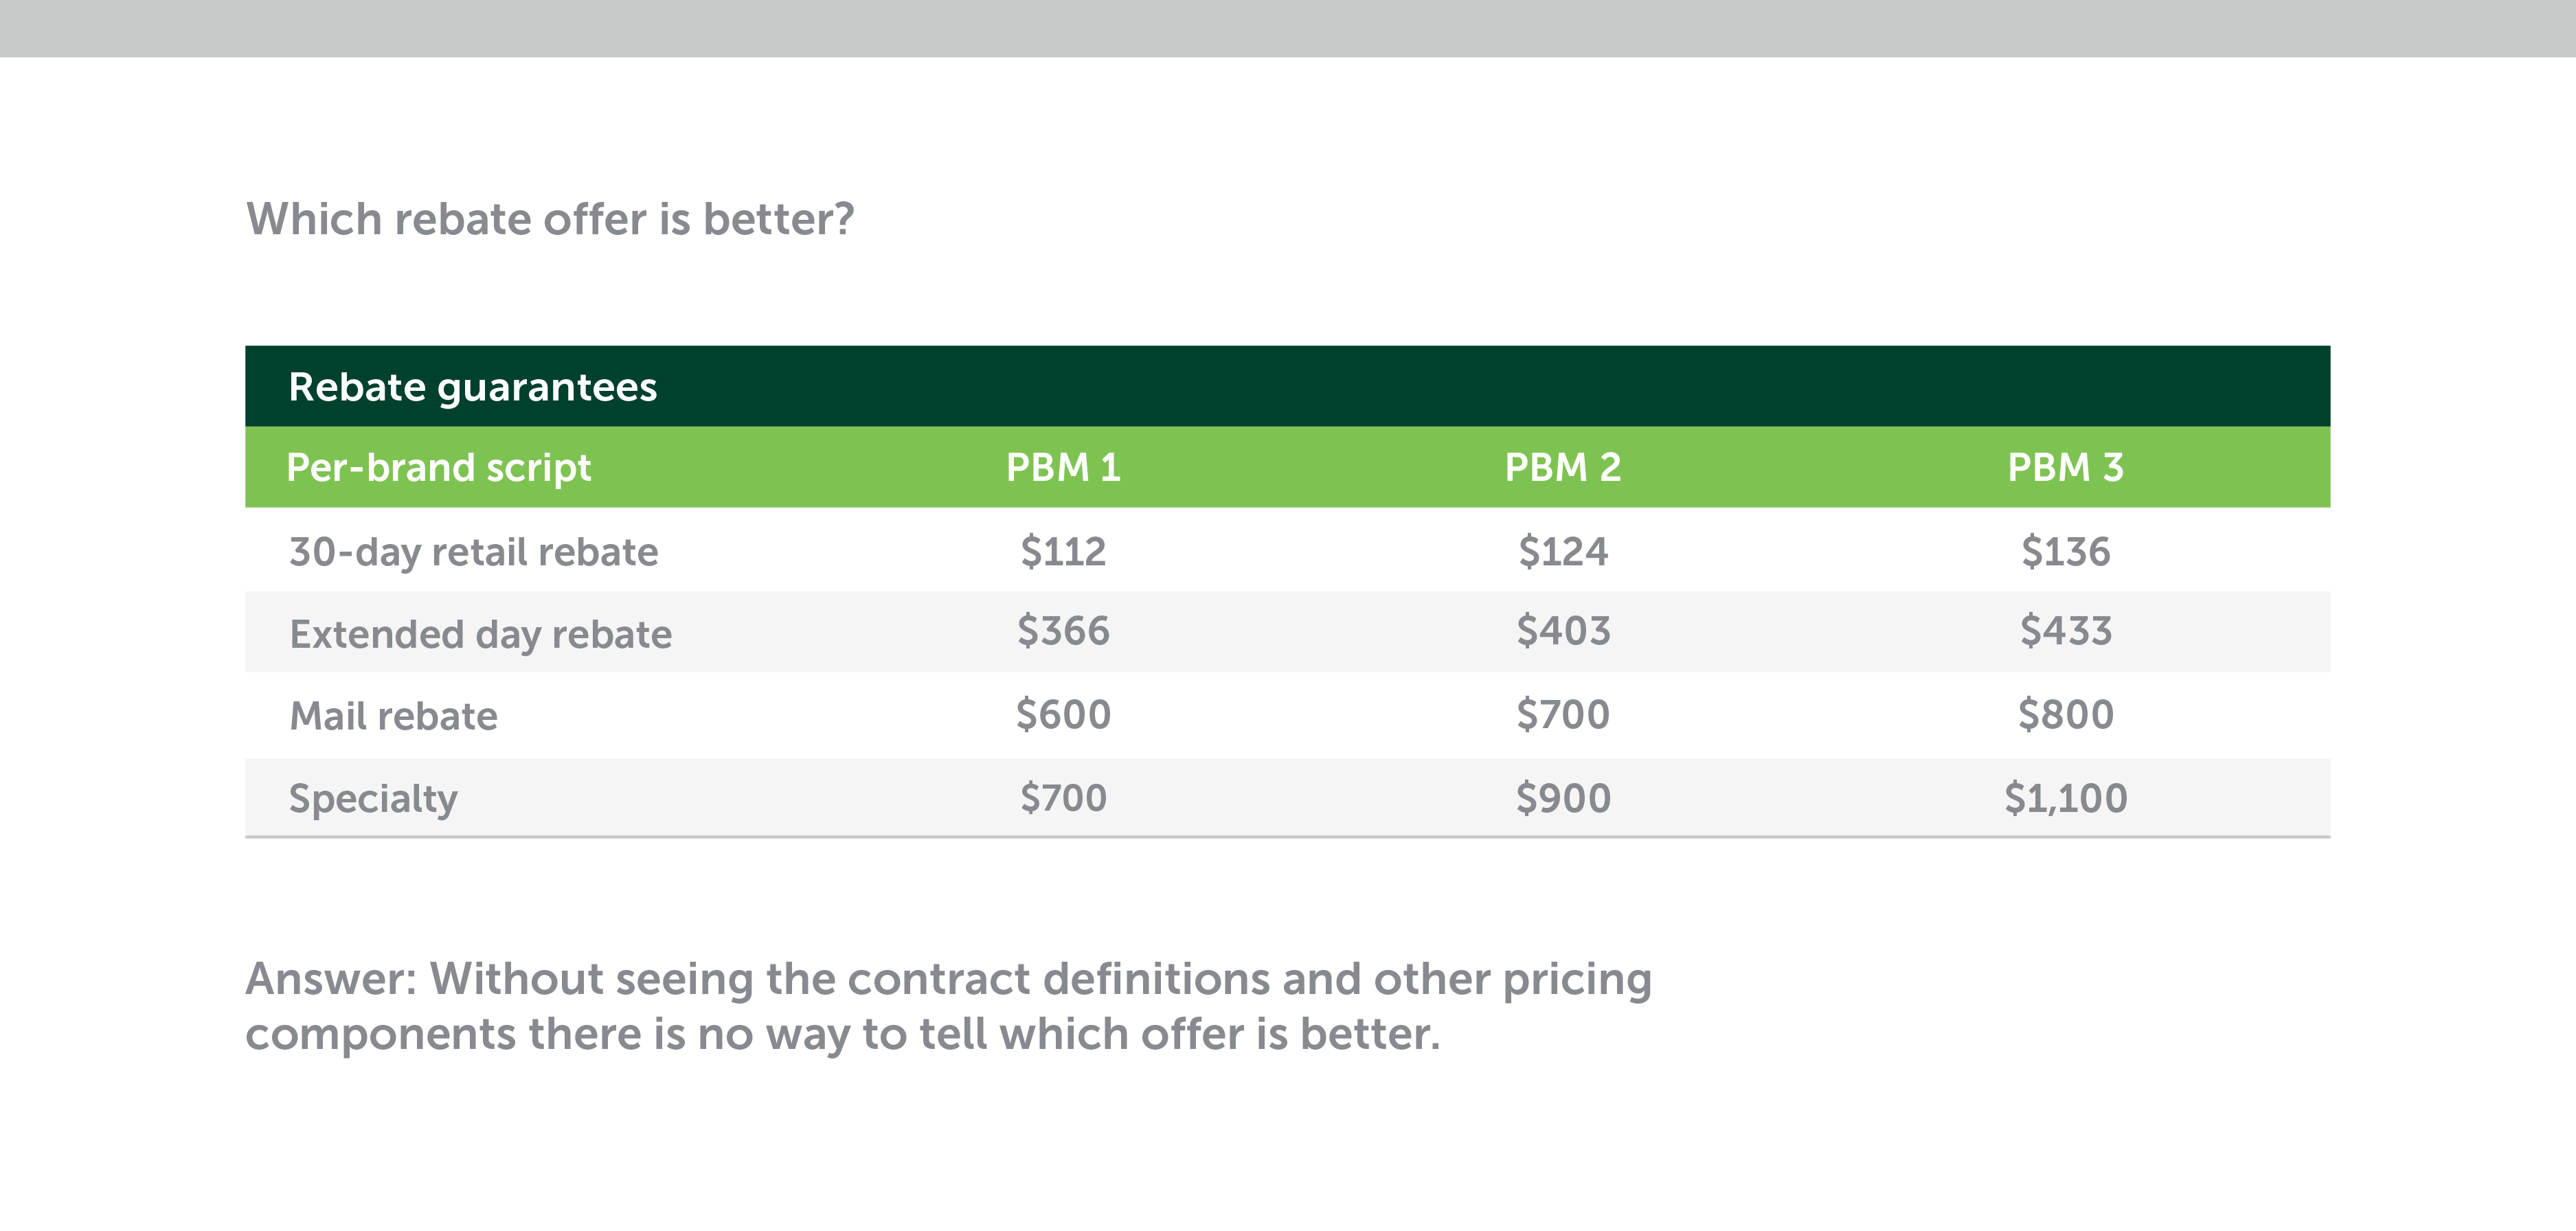Viewport: 2576px width, 1231px height.
Task: Click the Answer paragraph text
Action: (947, 1006)
